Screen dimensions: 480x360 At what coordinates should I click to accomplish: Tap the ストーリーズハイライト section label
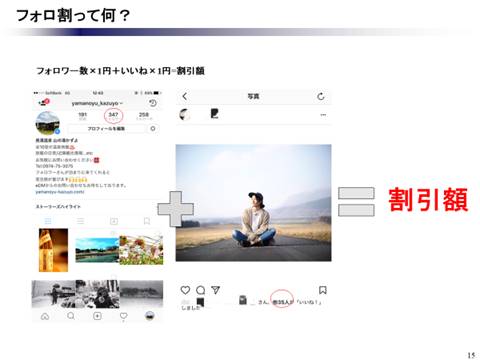click(x=58, y=207)
